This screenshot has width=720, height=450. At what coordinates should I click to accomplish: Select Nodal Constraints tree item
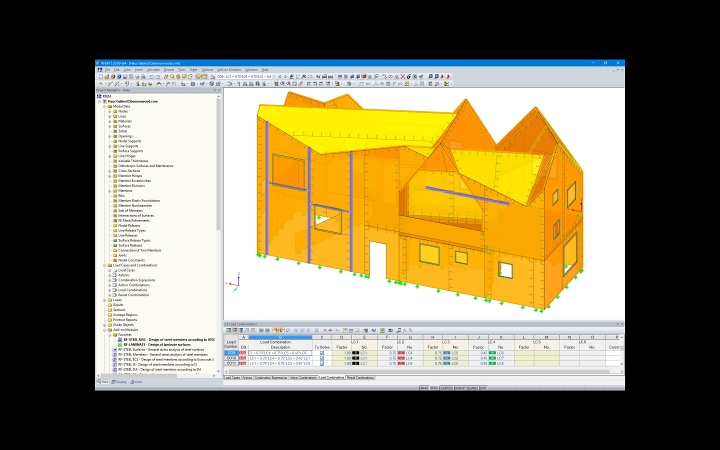(131, 260)
